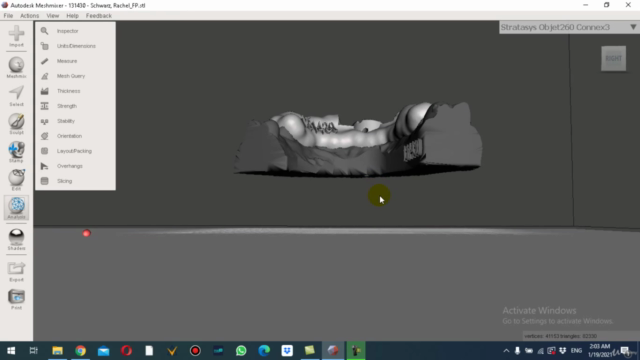The image size is (640, 360).
Task: Click the Export tool
Action: [16, 271]
